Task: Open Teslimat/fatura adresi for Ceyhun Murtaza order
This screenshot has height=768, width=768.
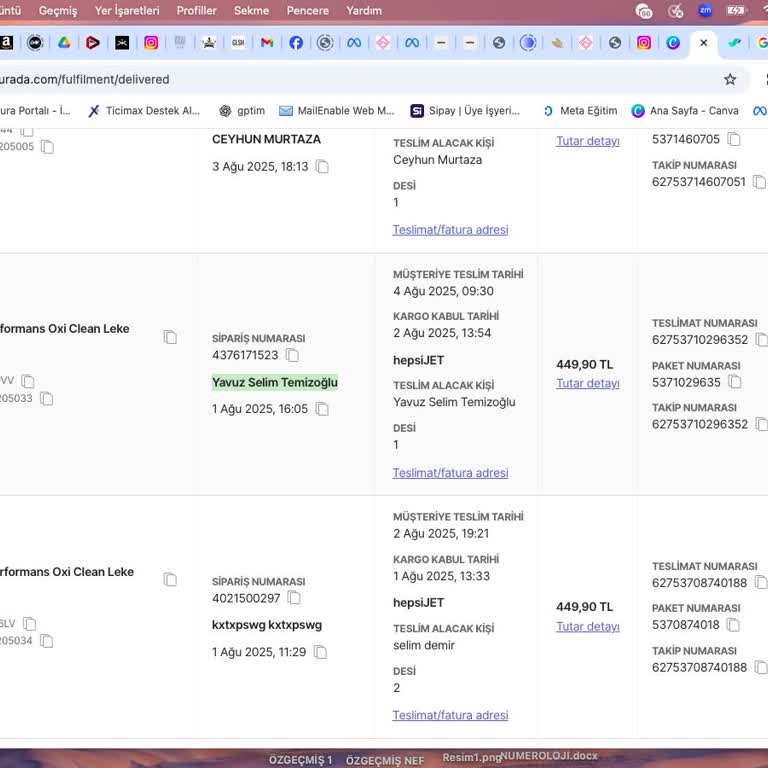Action: pyautogui.click(x=450, y=230)
